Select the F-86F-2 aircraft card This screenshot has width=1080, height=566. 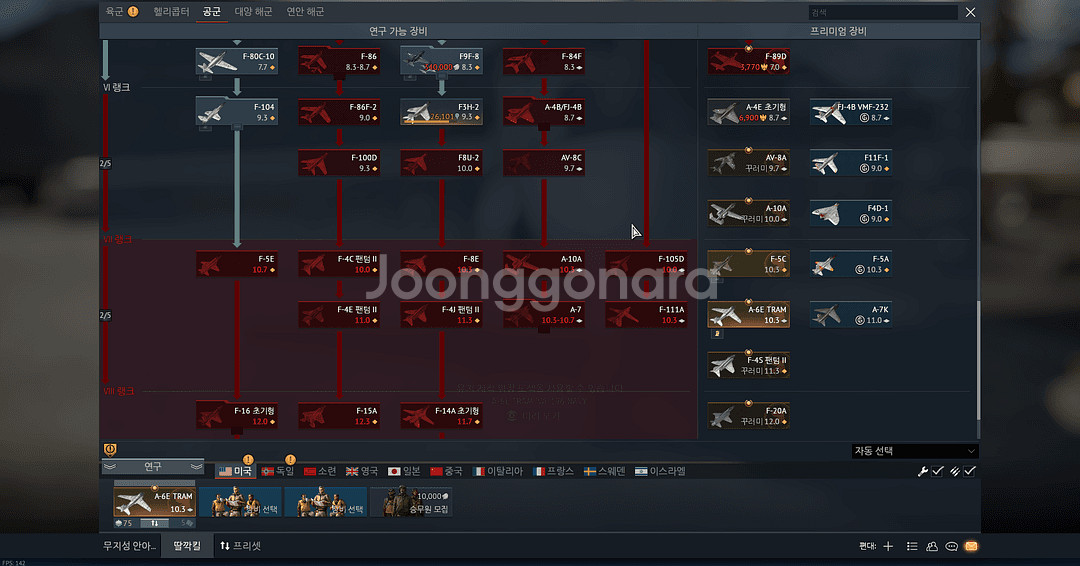339,112
